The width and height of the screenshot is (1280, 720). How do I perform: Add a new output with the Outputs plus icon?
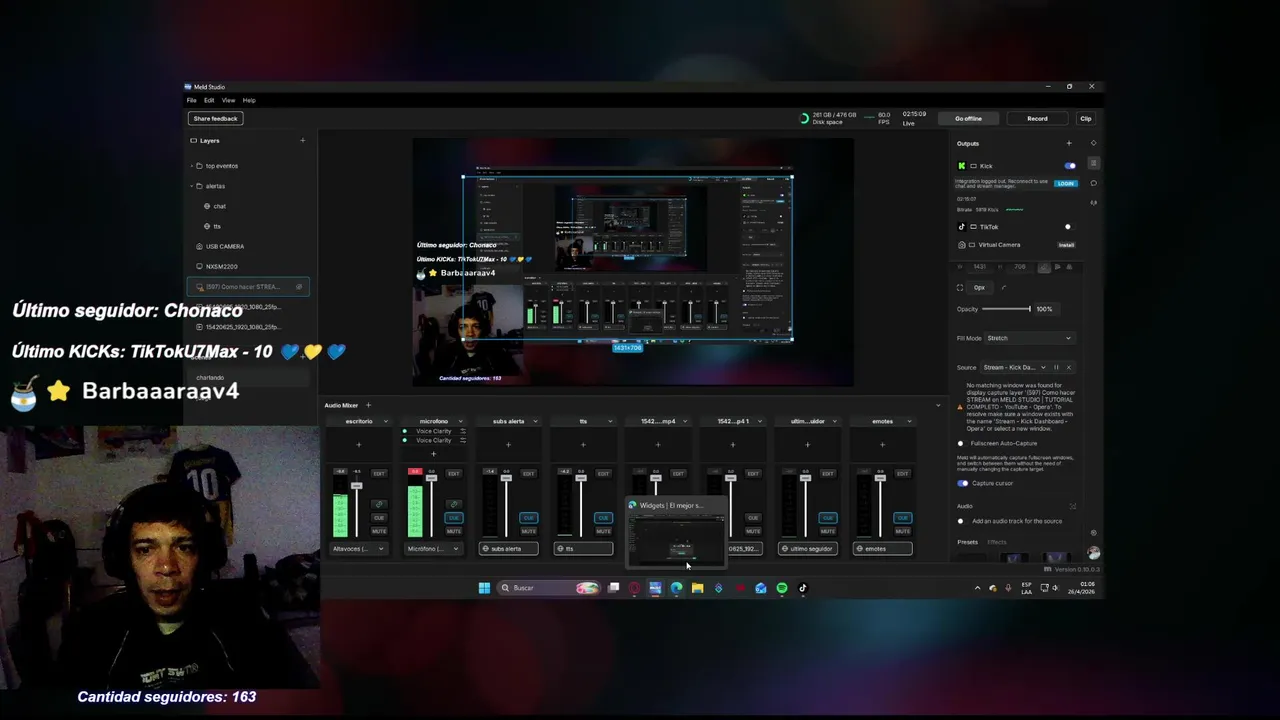[x=1069, y=143]
